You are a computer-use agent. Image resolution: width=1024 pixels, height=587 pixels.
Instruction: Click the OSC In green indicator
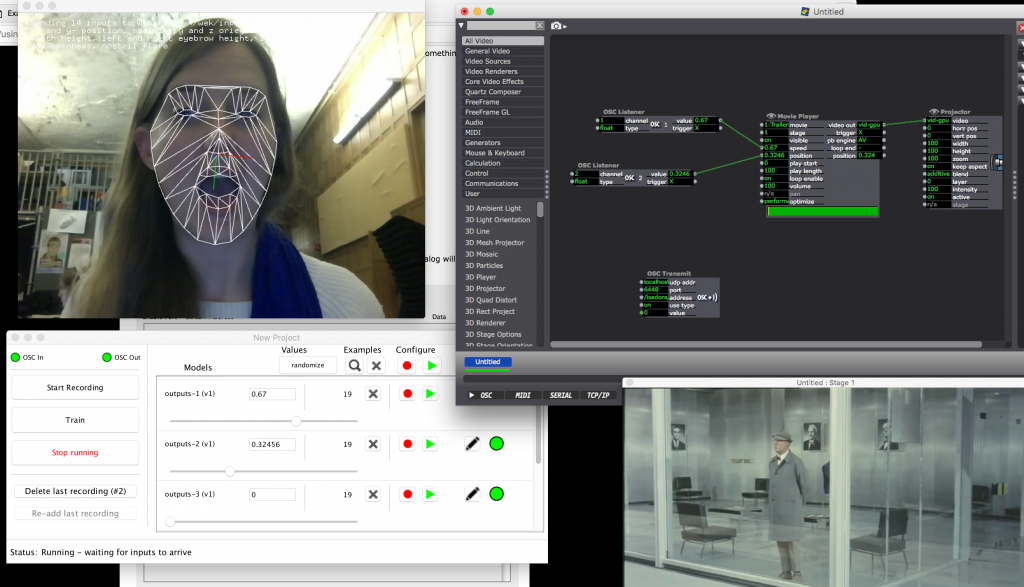click(x=16, y=357)
